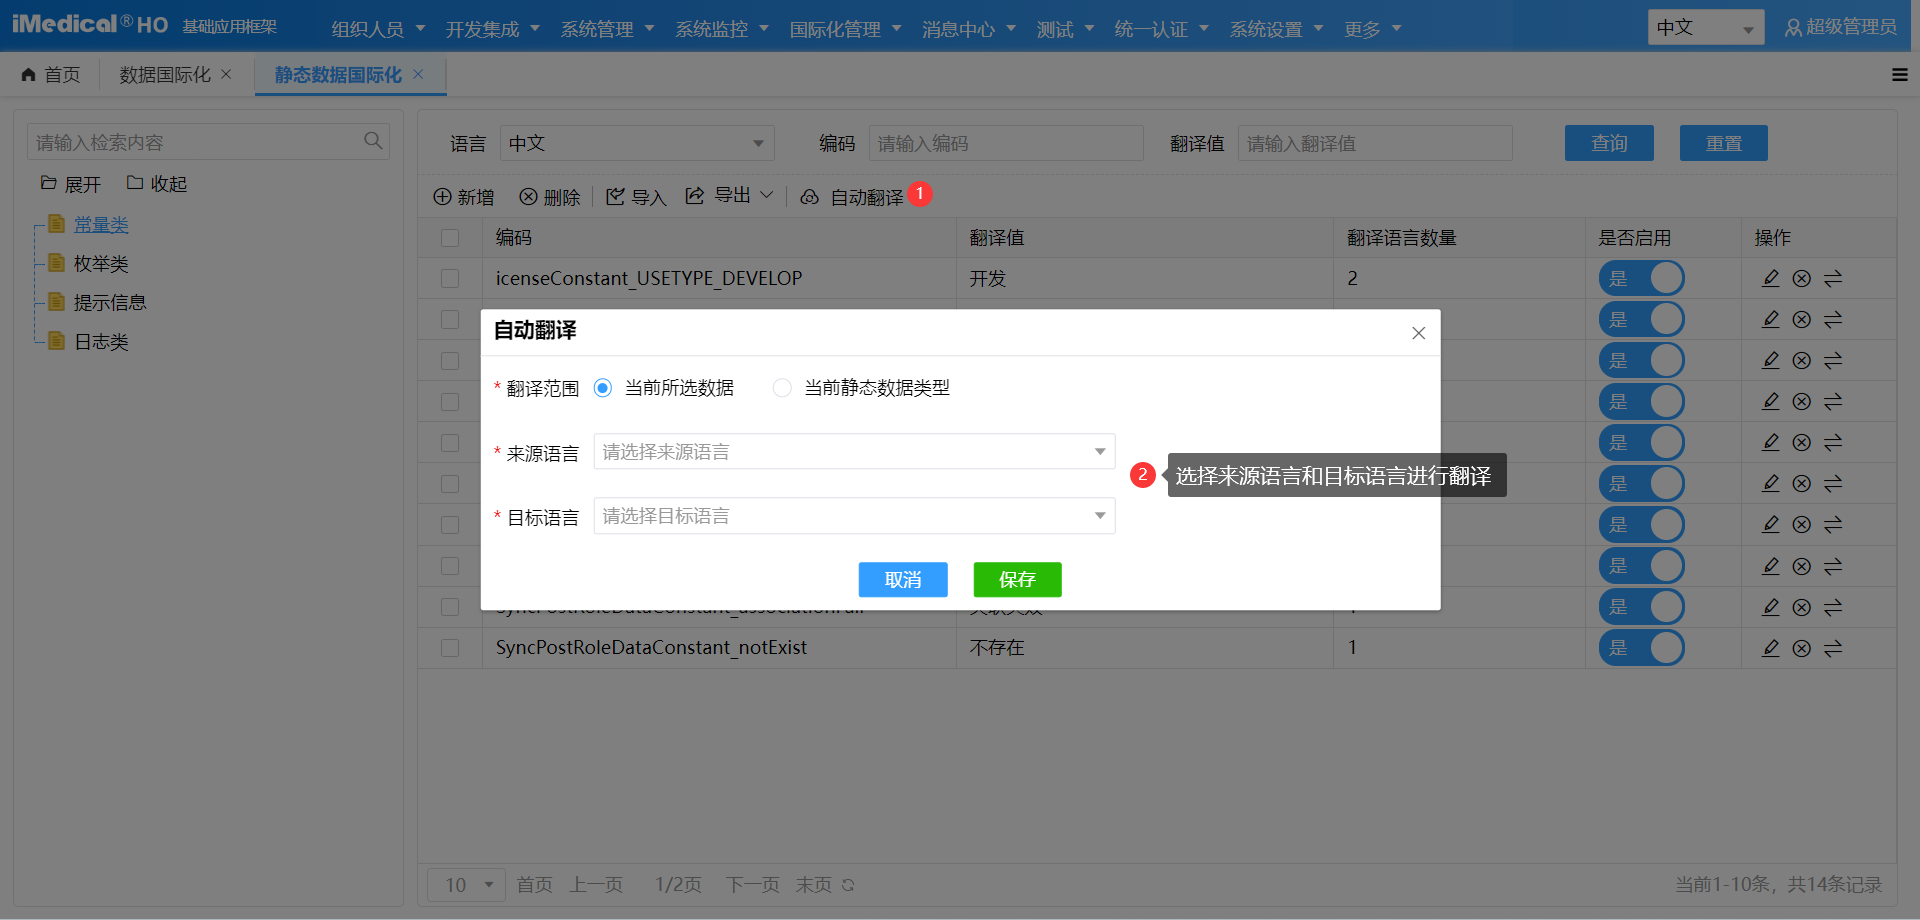
Task: Open the 系统监控 menu
Action: (722, 29)
